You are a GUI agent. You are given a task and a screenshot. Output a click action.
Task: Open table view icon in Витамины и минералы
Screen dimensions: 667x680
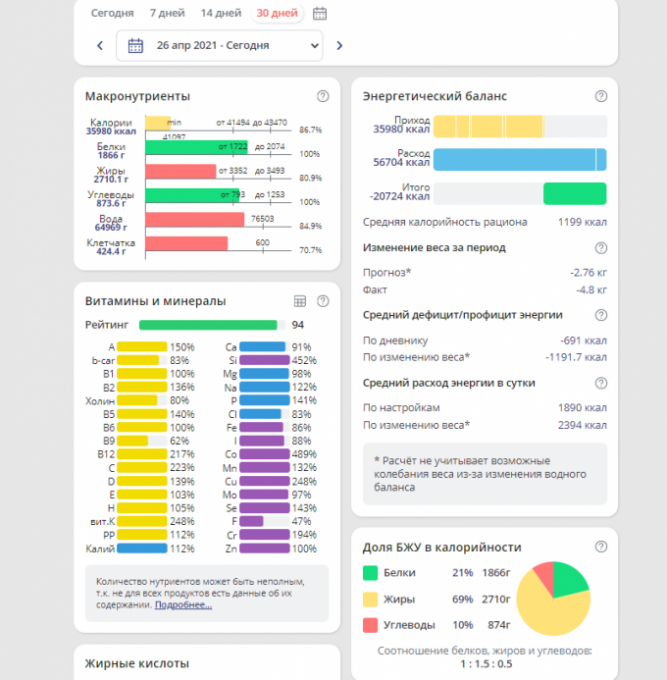pos(299,301)
